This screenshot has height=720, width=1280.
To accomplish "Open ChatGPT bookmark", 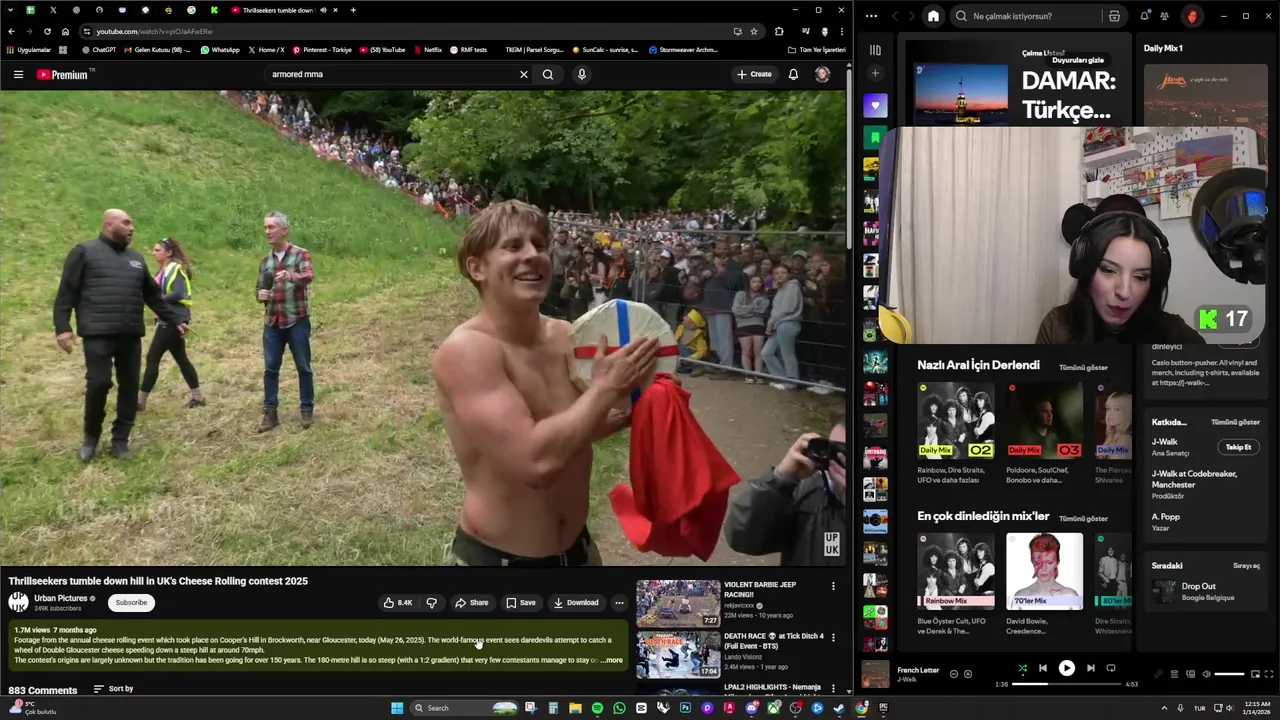I will coord(99,49).
